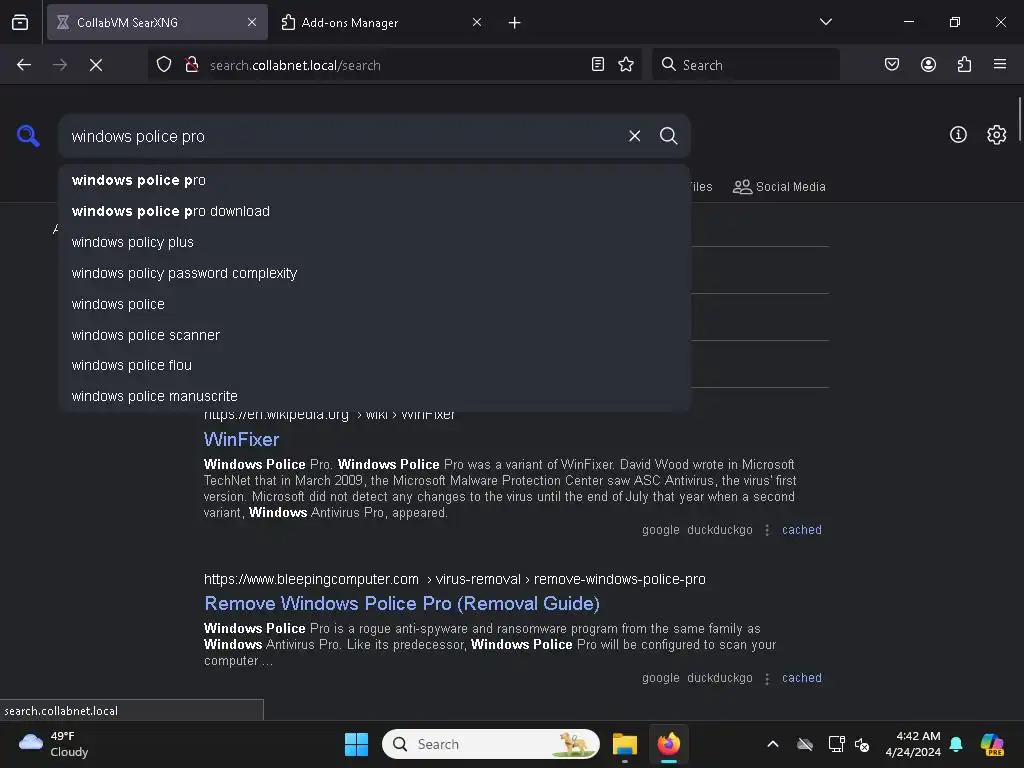Stop loading the current page
This screenshot has width=1024, height=768.
[96, 65]
